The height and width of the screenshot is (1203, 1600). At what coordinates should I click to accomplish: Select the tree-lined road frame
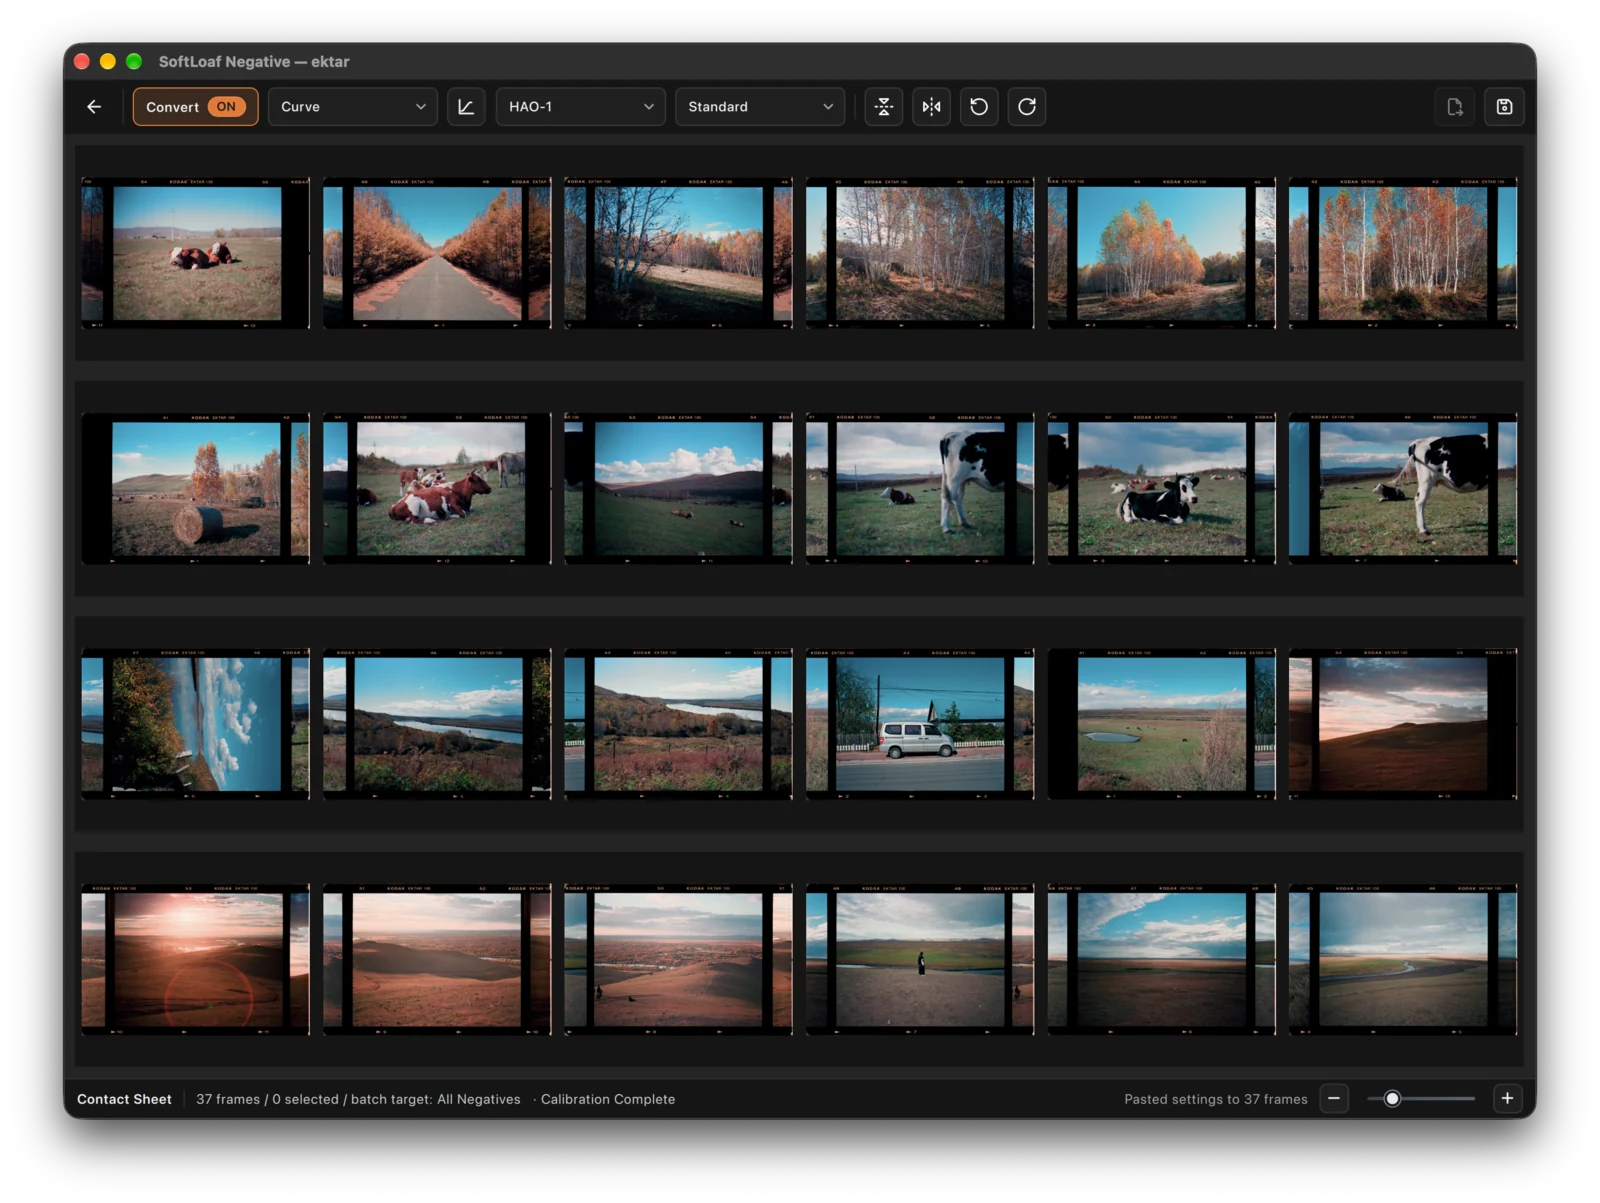(437, 253)
